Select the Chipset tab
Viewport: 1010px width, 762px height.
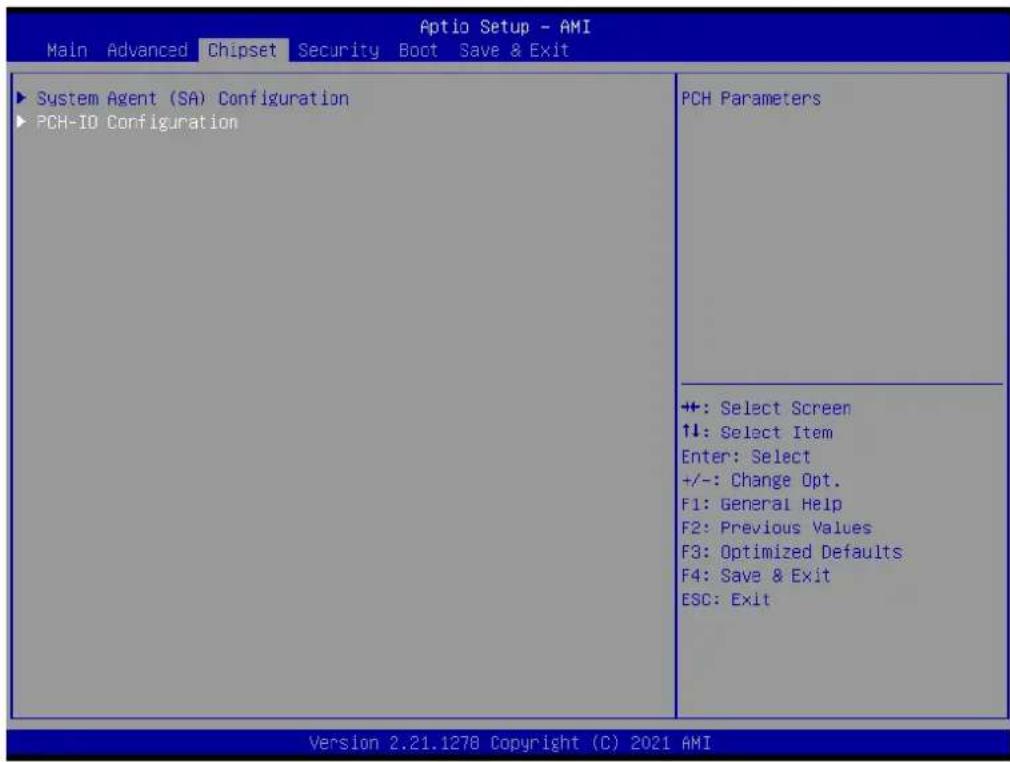click(x=243, y=50)
